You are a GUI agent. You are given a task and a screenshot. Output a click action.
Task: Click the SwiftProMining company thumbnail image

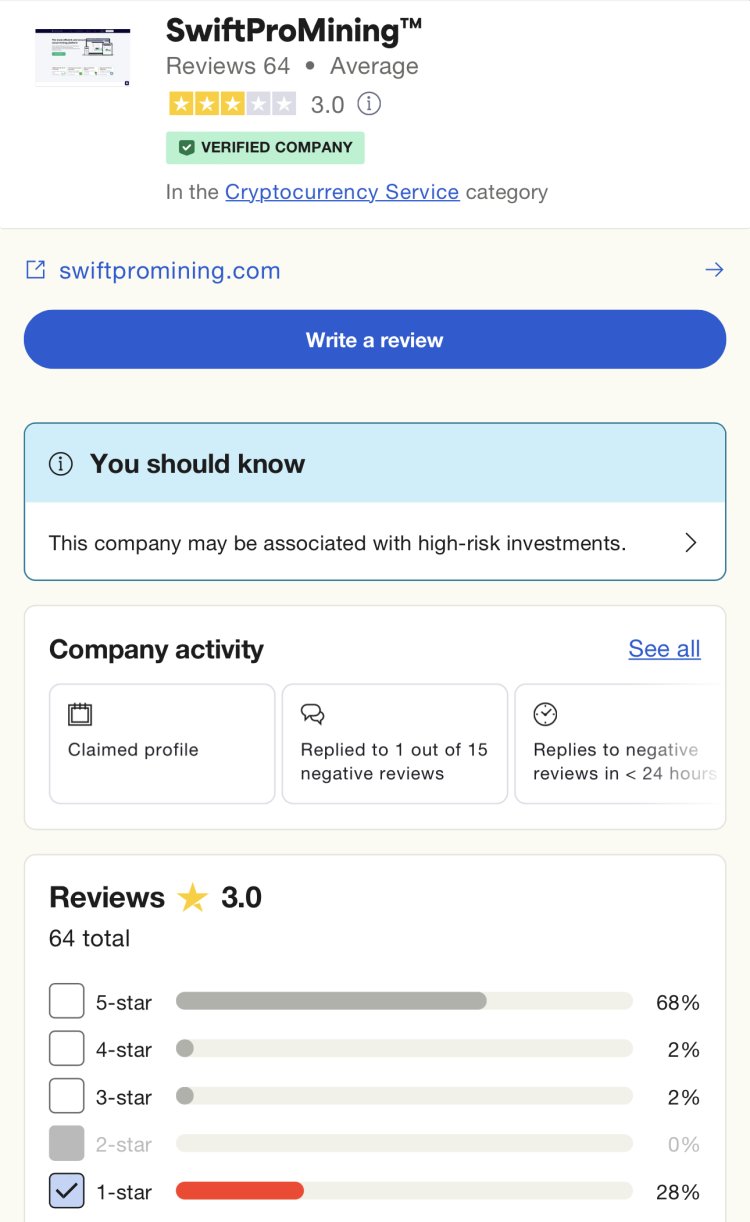[x=82, y=57]
